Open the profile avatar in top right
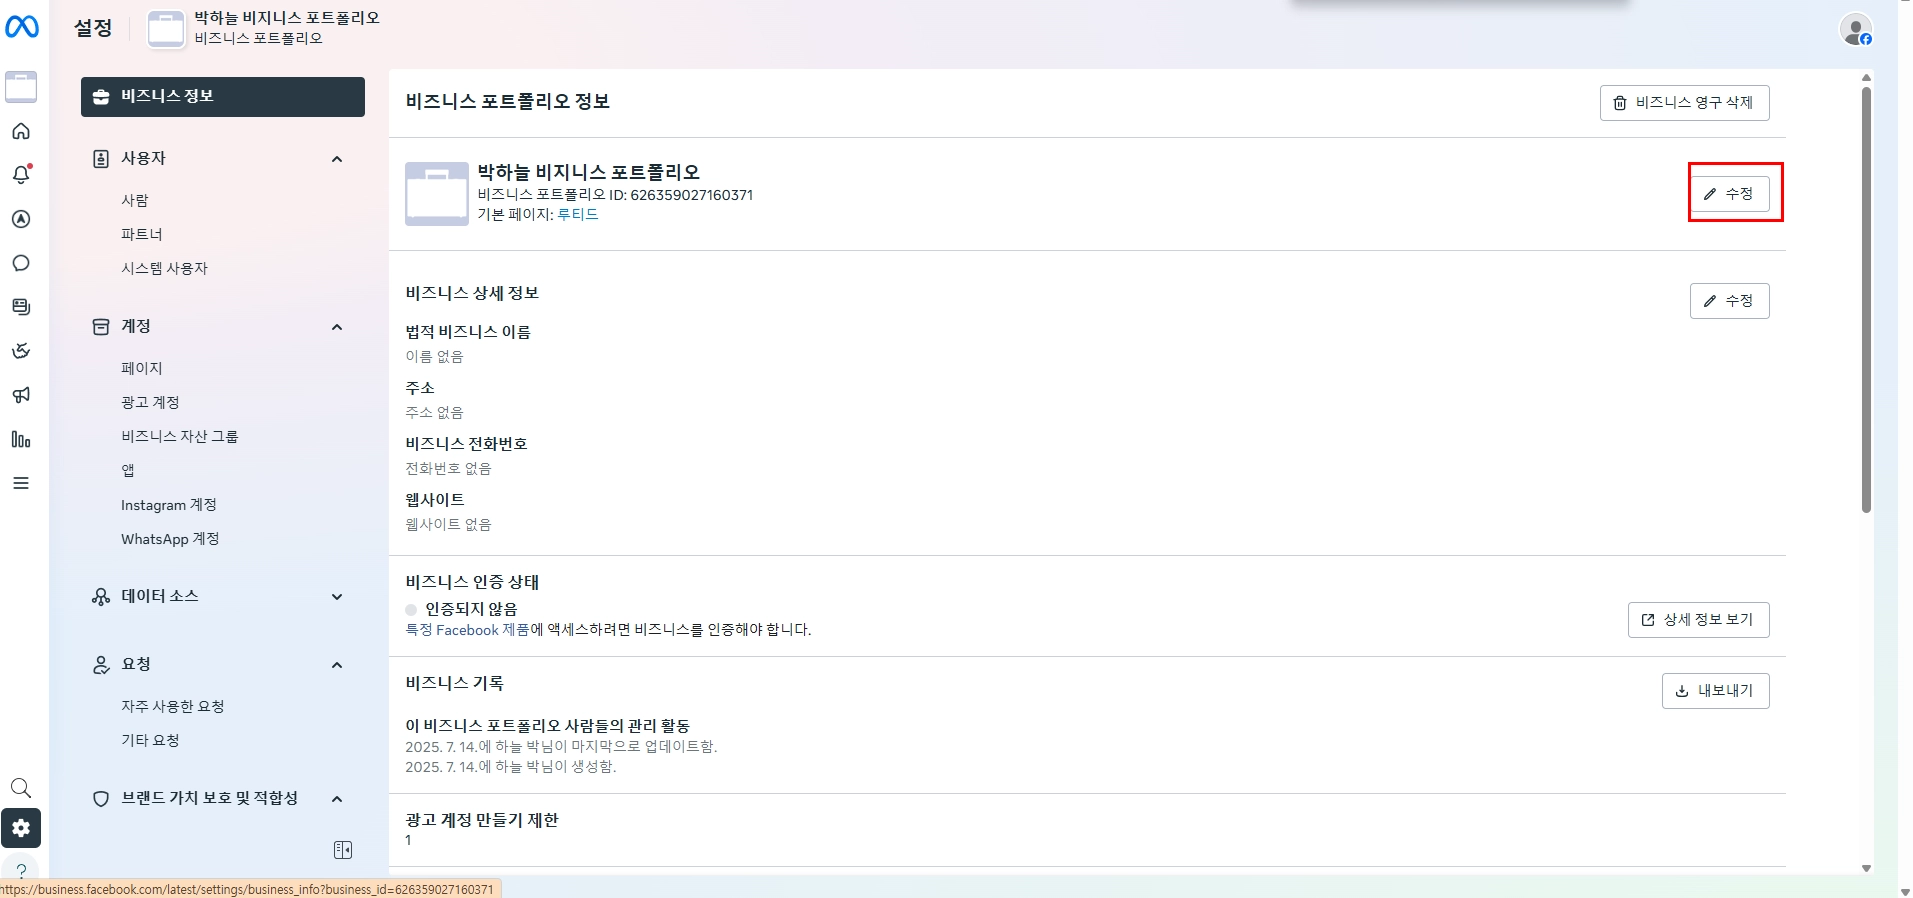1913x898 pixels. point(1856,29)
